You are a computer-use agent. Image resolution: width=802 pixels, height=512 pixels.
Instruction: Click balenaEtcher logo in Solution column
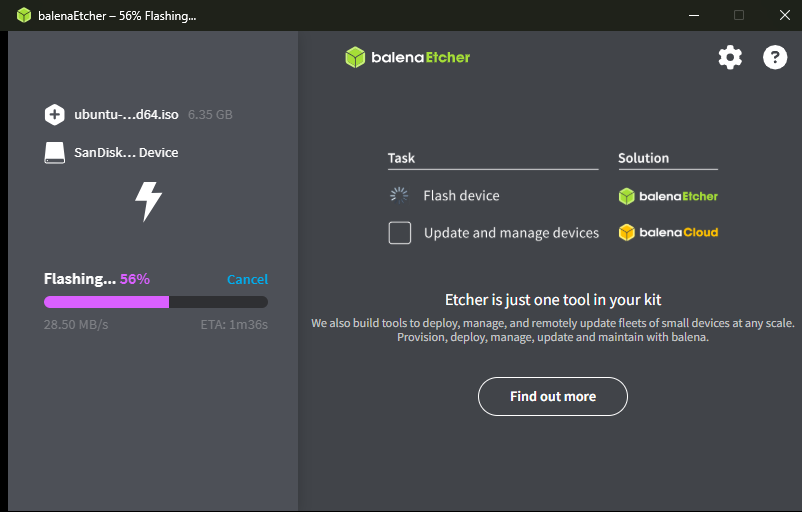pyautogui.click(x=668, y=196)
